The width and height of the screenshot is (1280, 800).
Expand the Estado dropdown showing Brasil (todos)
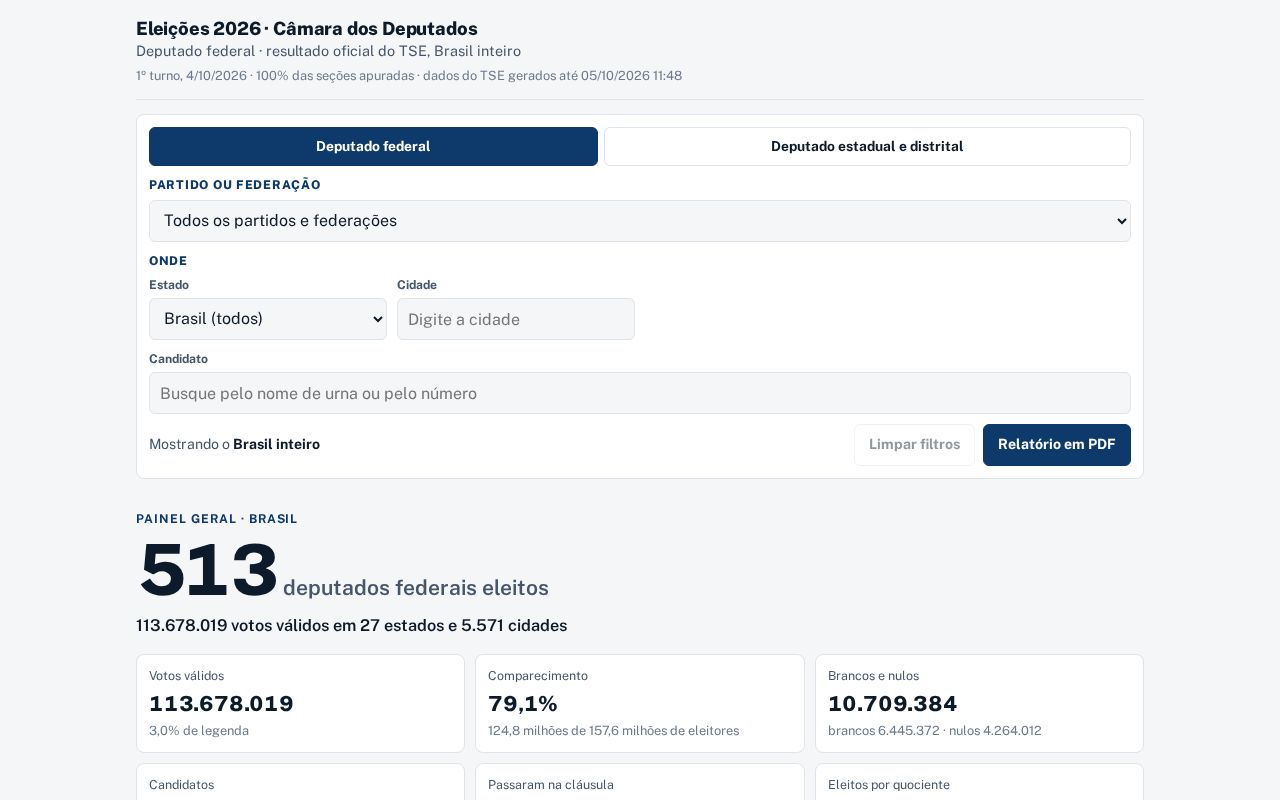click(x=268, y=319)
